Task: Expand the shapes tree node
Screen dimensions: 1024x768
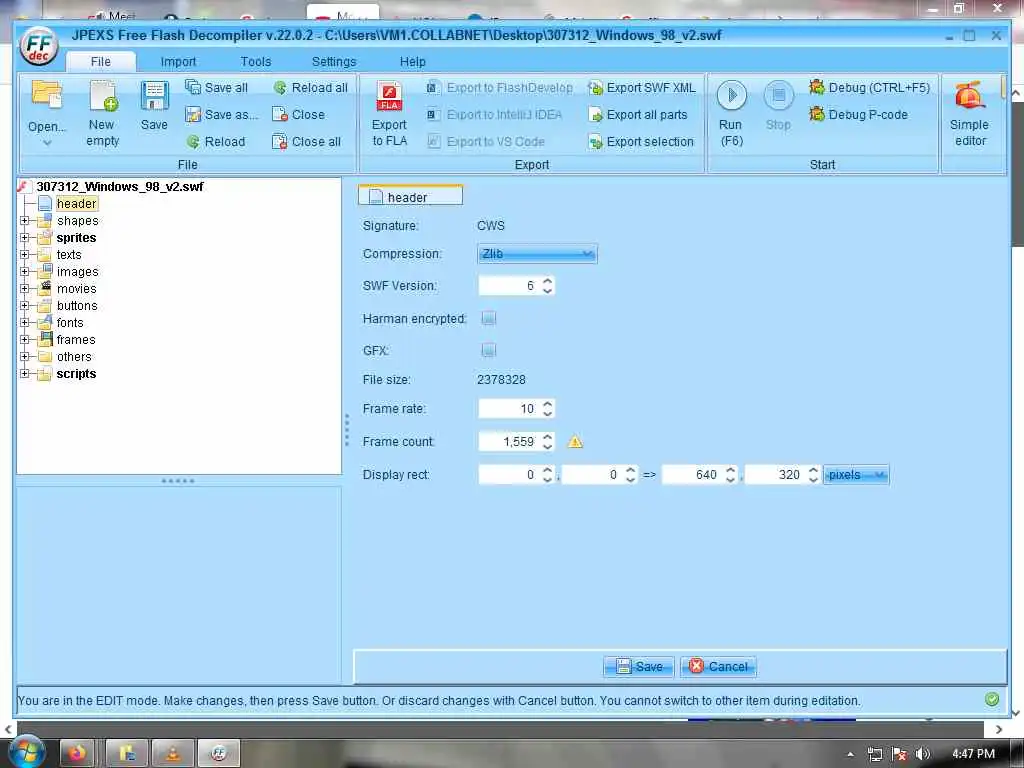Action: pyautogui.click(x=25, y=221)
